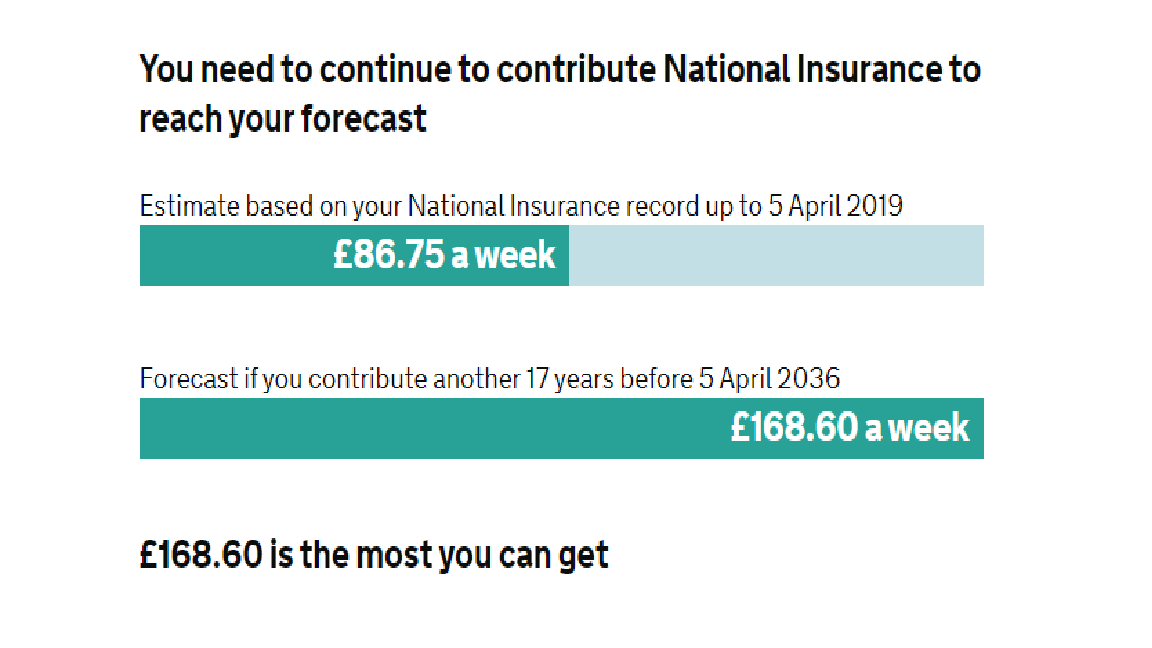This screenshot has width=1152, height=648.
Task: Click the "£86.75 a week" amount
Action: click(x=444, y=255)
